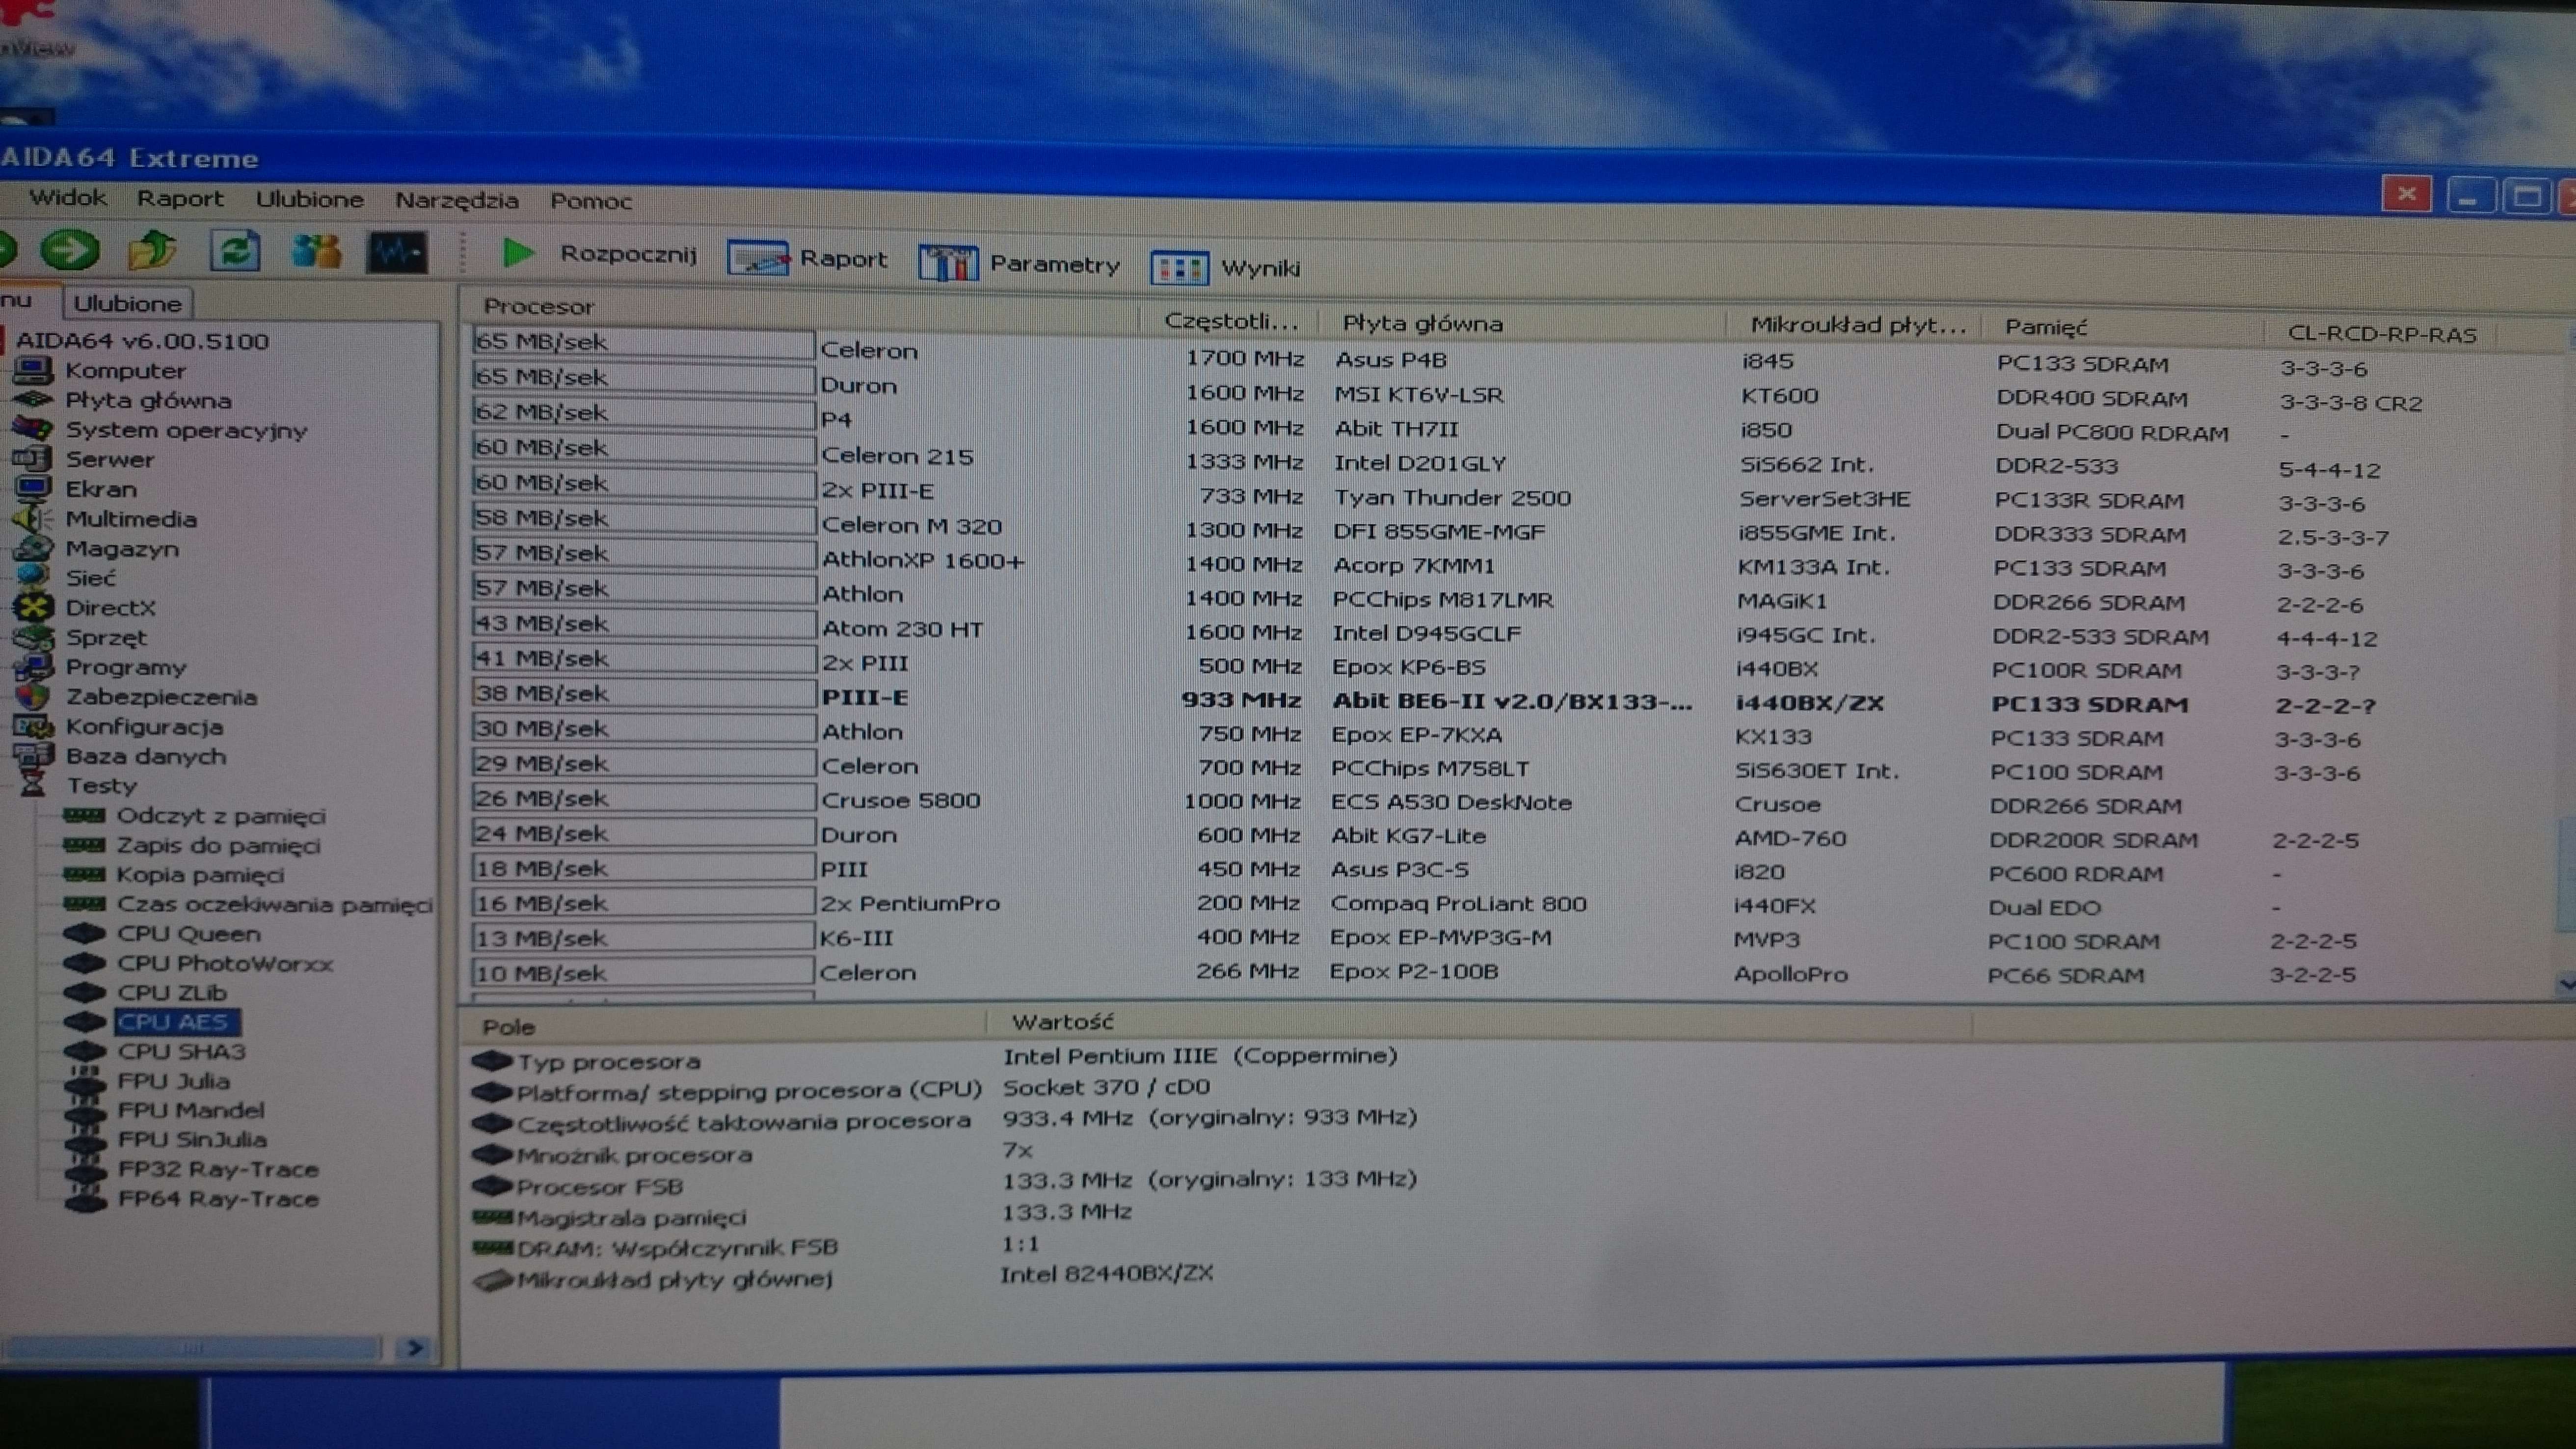Open FP64 Ray-Trace benchmark
This screenshot has width=2576, height=1449.
[x=218, y=1199]
